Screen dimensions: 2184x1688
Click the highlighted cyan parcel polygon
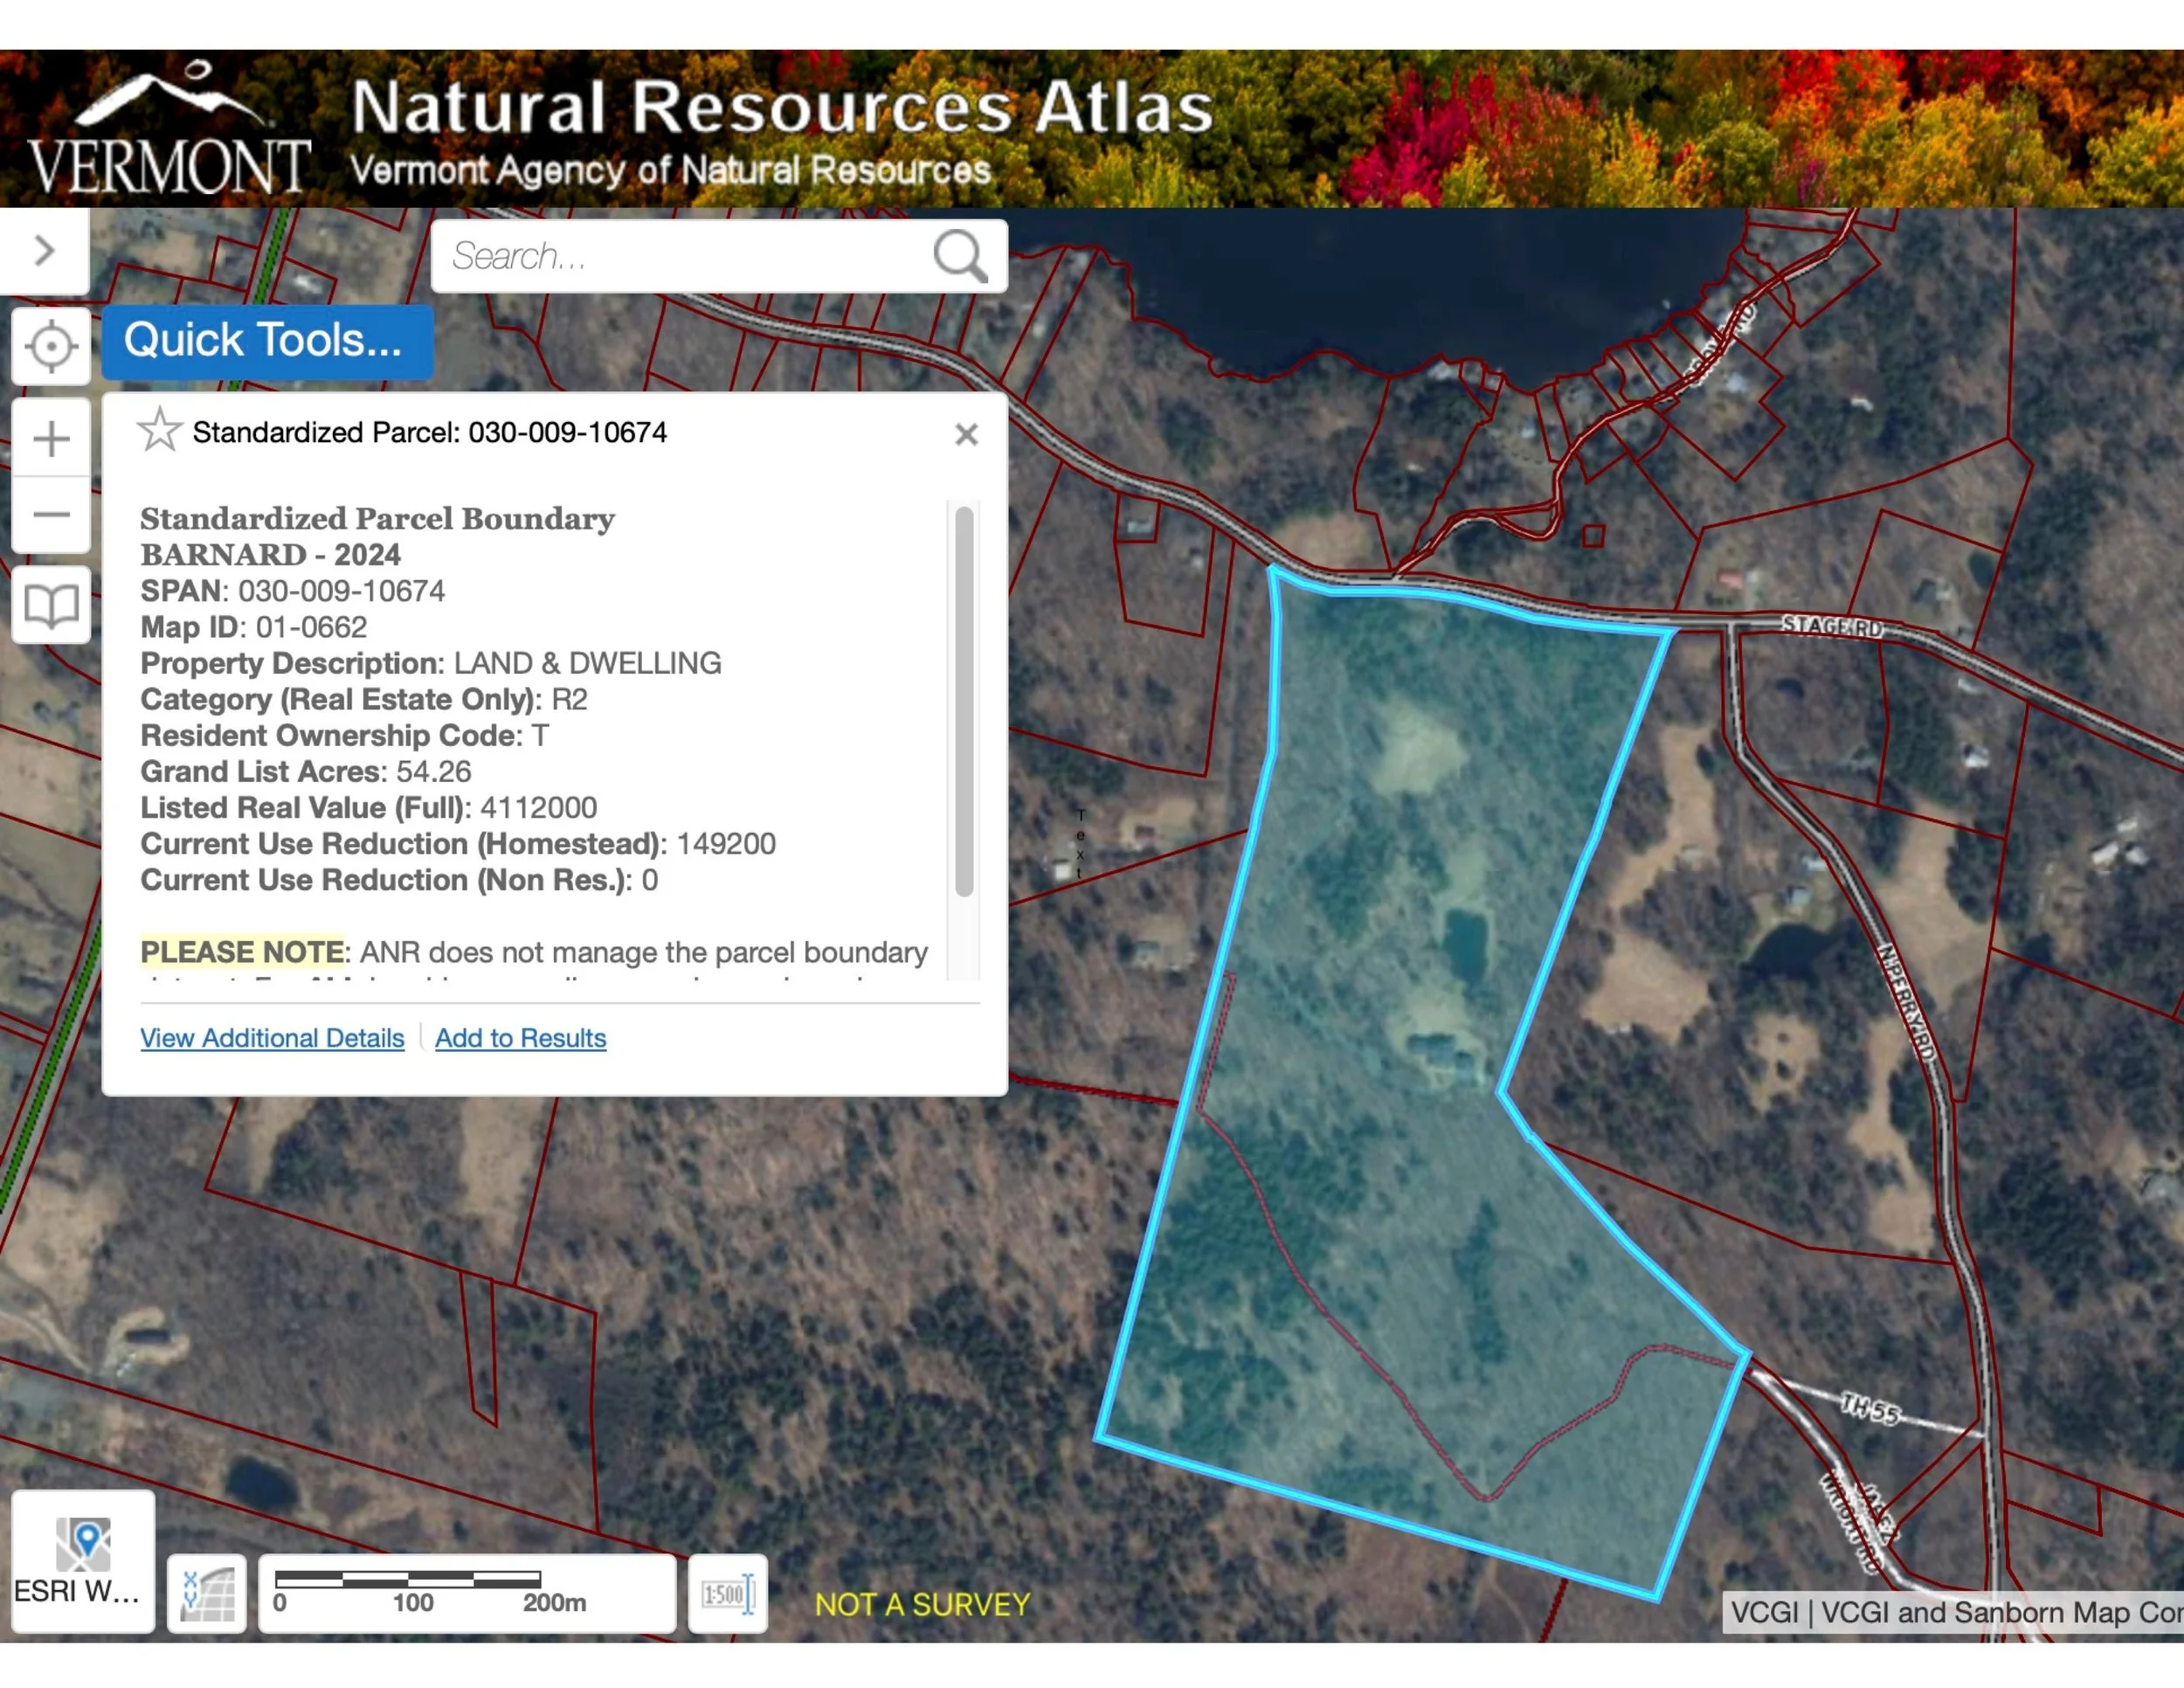[1420, 1250]
